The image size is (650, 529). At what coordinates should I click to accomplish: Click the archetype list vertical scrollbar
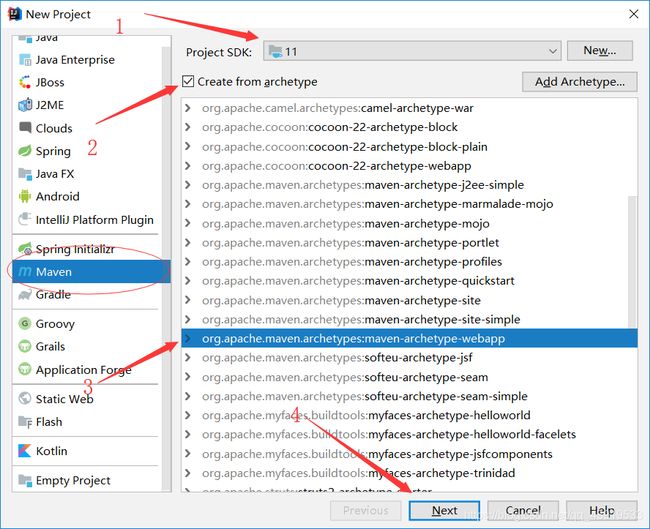click(633, 261)
